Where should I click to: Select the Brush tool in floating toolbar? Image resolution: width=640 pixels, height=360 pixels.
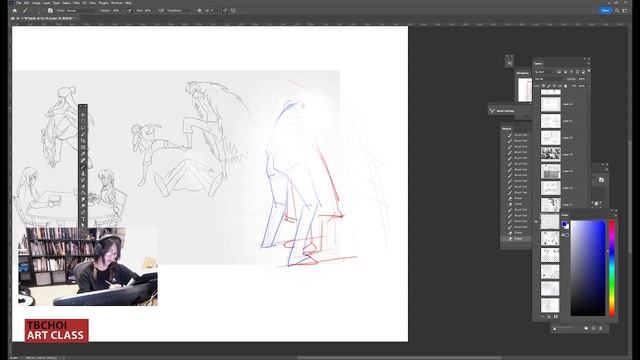click(83, 167)
